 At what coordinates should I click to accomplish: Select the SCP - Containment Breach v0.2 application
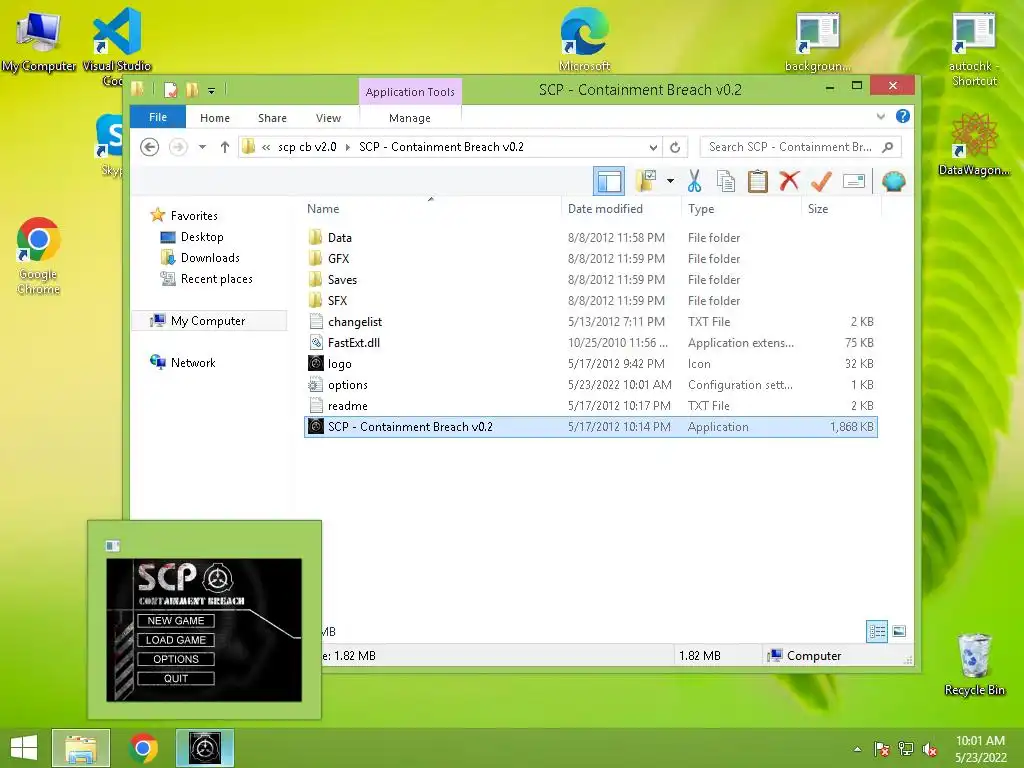tap(590, 426)
